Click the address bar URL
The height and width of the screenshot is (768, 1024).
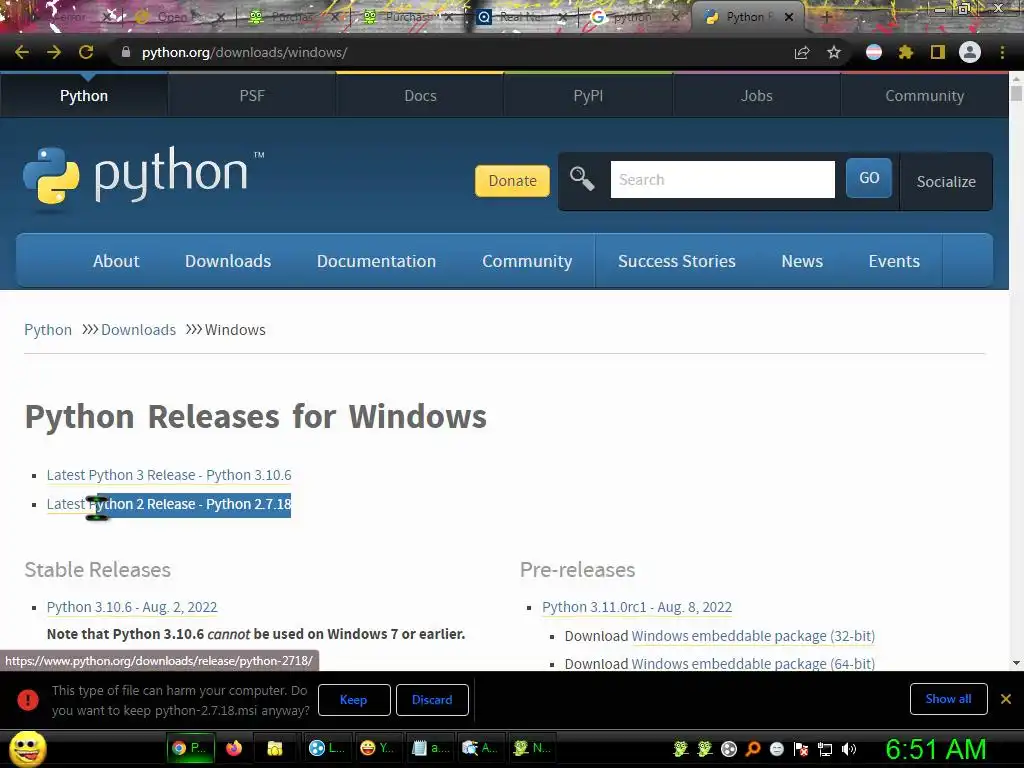pos(244,52)
